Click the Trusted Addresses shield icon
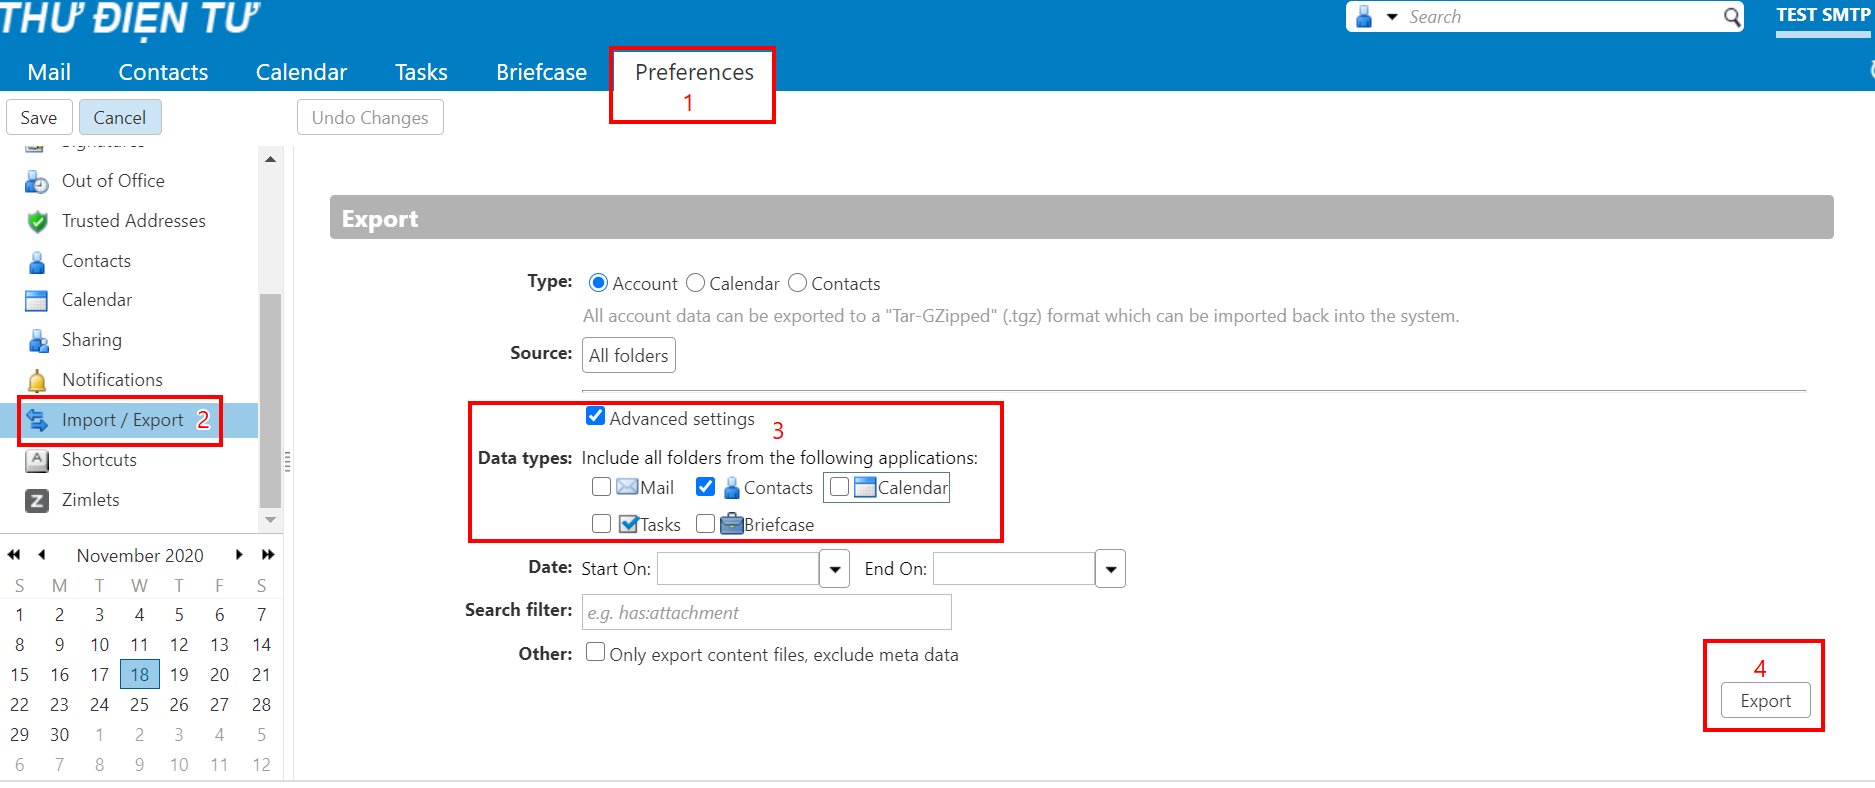This screenshot has width=1875, height=788. pos(37,221)
